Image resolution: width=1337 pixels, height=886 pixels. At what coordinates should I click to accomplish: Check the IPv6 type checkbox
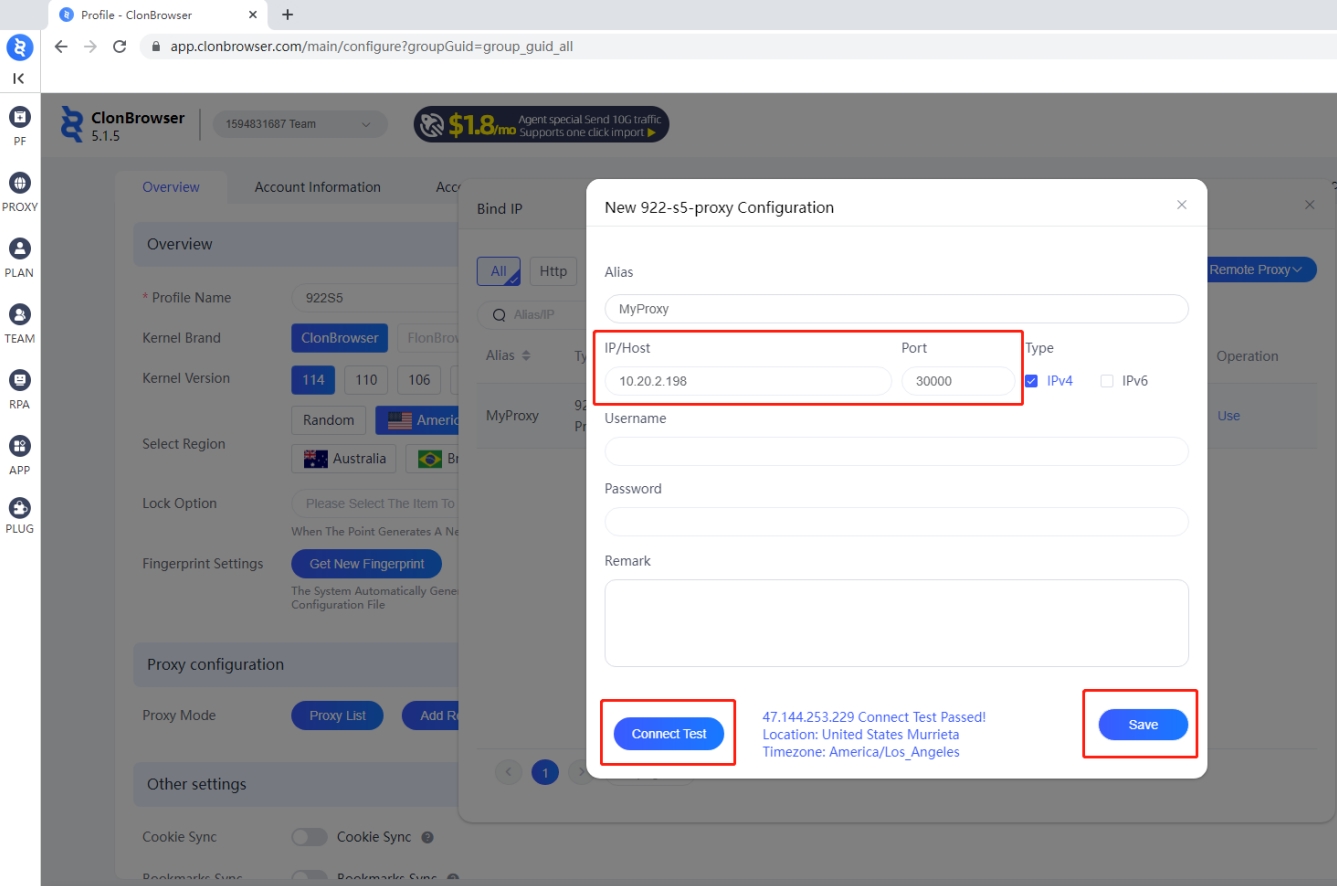pos(1106,381)
